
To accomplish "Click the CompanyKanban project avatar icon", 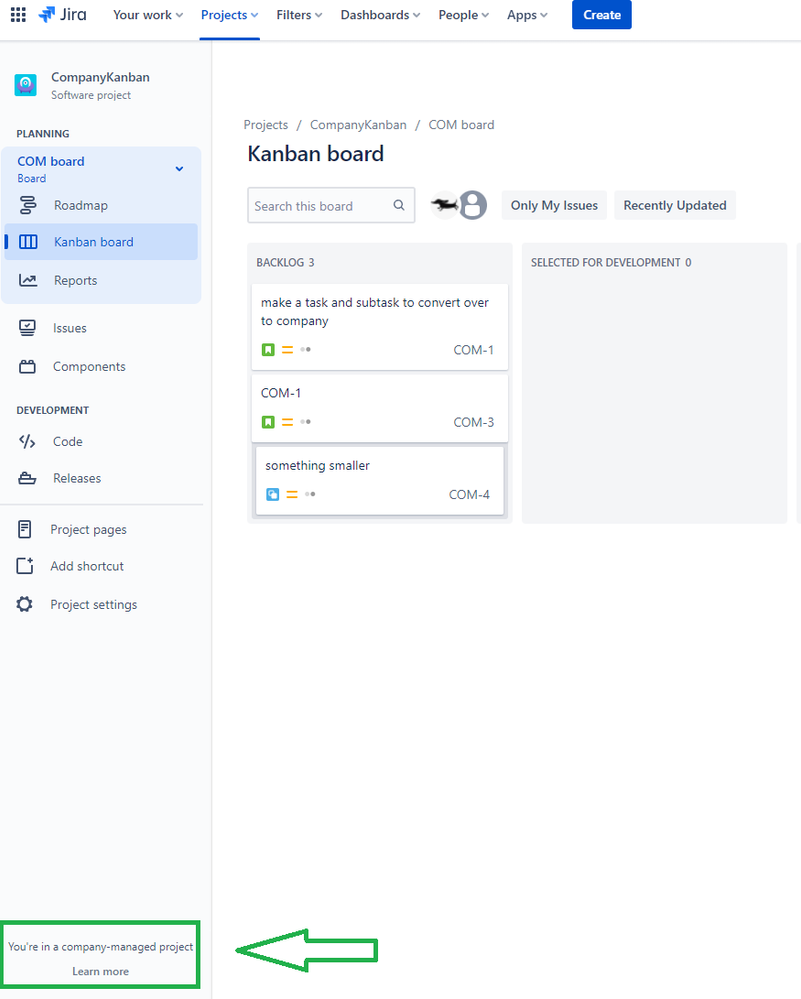I will pyautogui.click(x=25, y=85).
